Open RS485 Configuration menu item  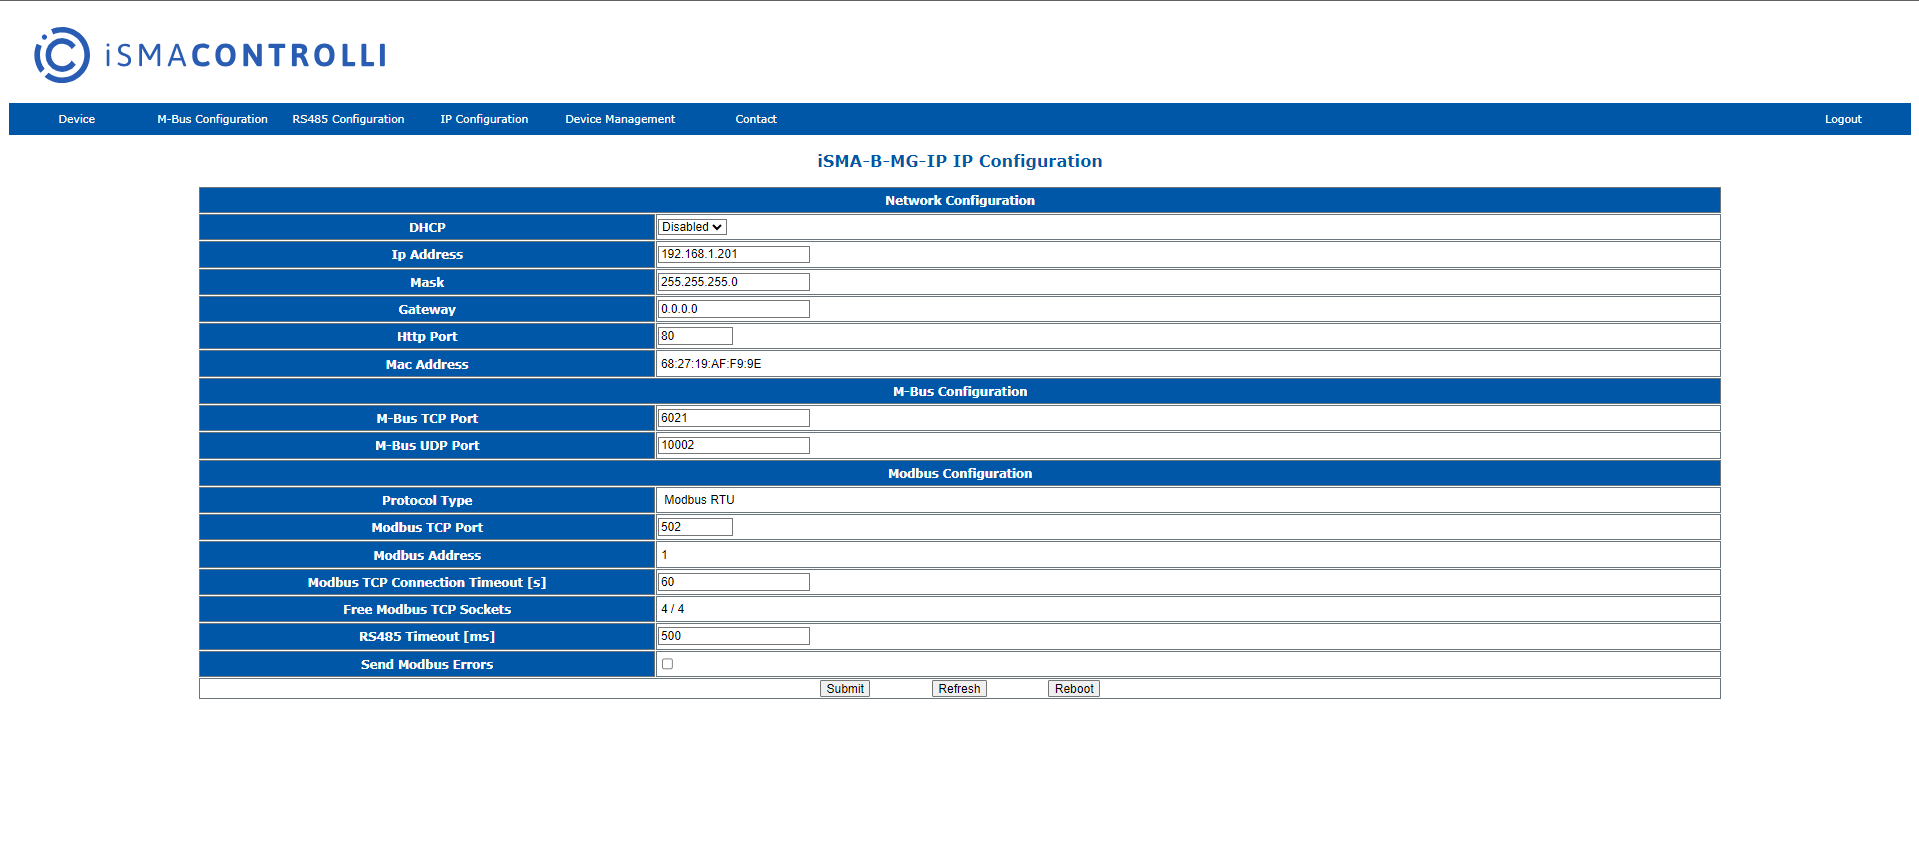pos(348,119)
